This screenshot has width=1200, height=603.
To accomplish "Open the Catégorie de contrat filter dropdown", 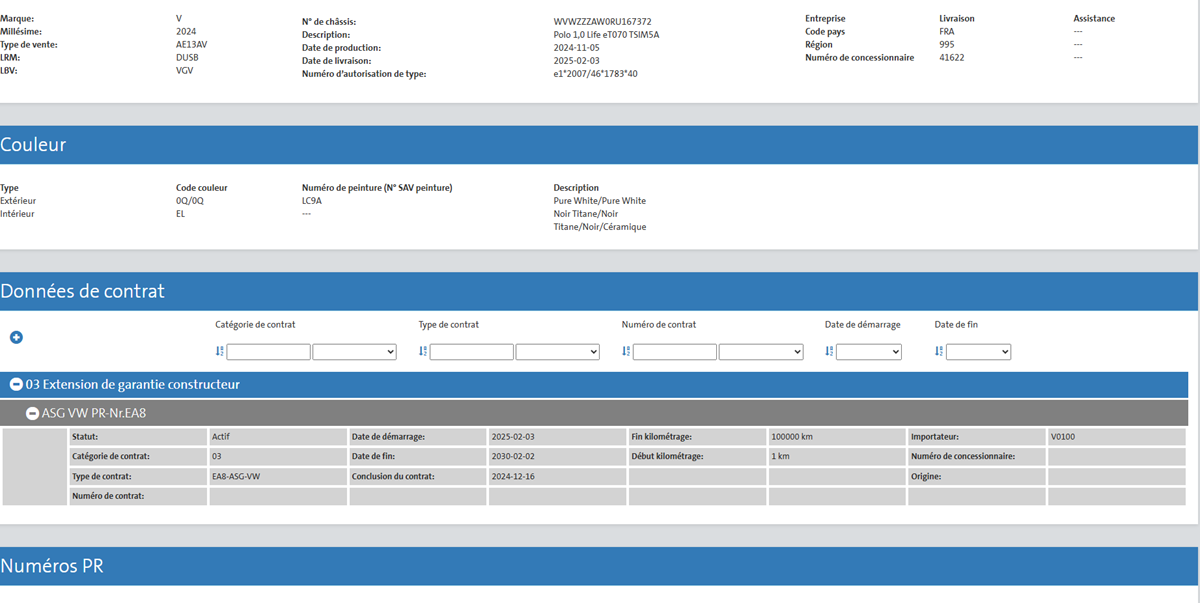I will [354, 352].
